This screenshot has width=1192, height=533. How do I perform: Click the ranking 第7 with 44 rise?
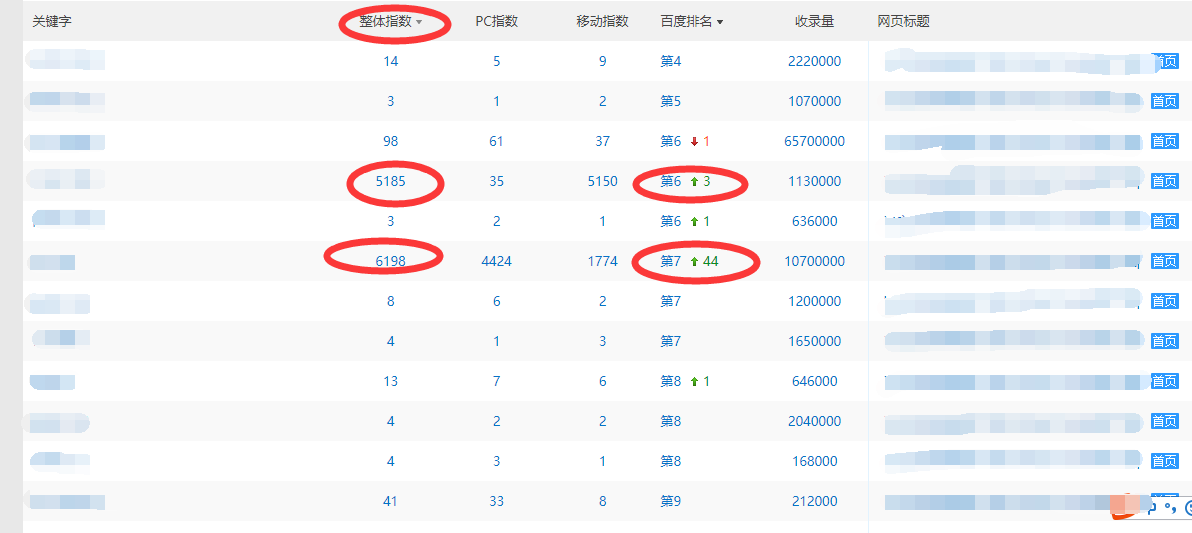(670, 262)
